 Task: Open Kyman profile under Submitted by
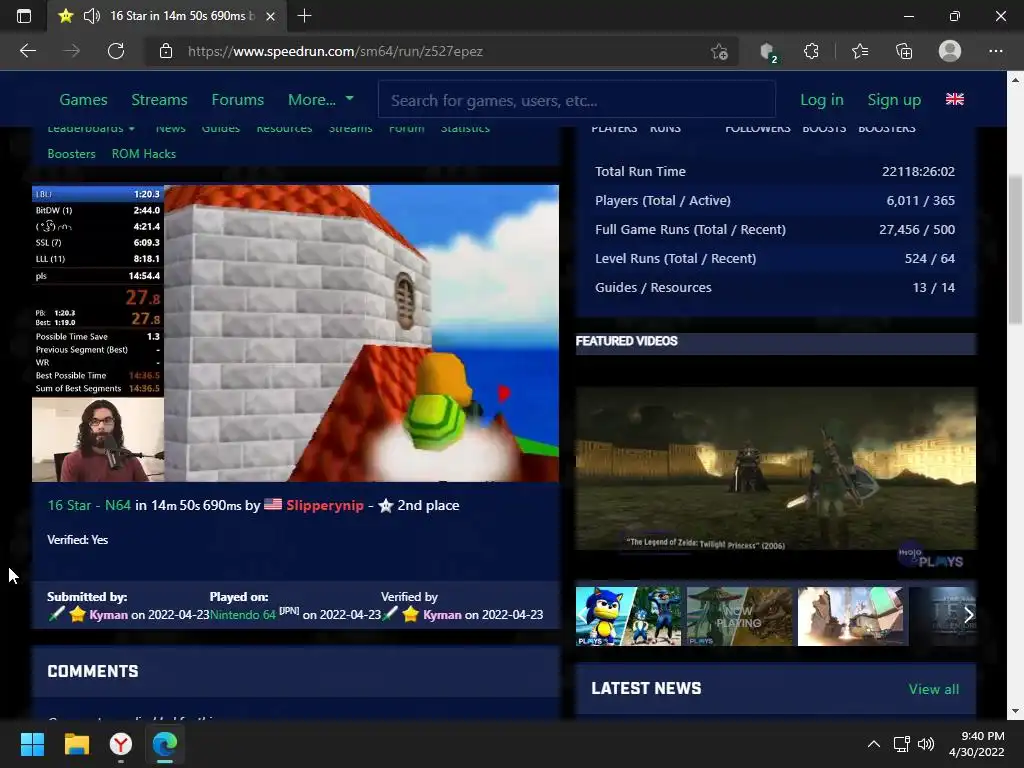[x=108, y=615]
